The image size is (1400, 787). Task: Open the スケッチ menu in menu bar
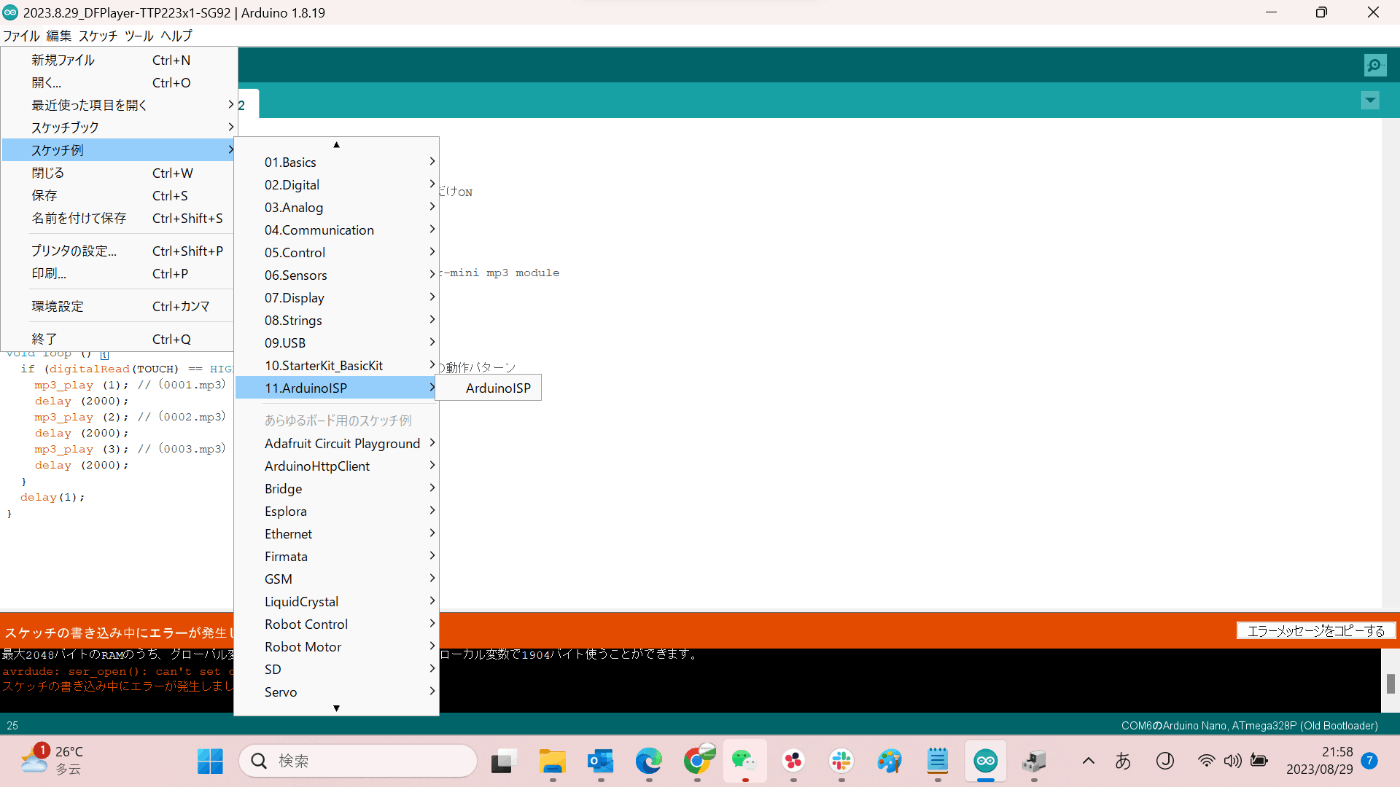click(98, 36)
